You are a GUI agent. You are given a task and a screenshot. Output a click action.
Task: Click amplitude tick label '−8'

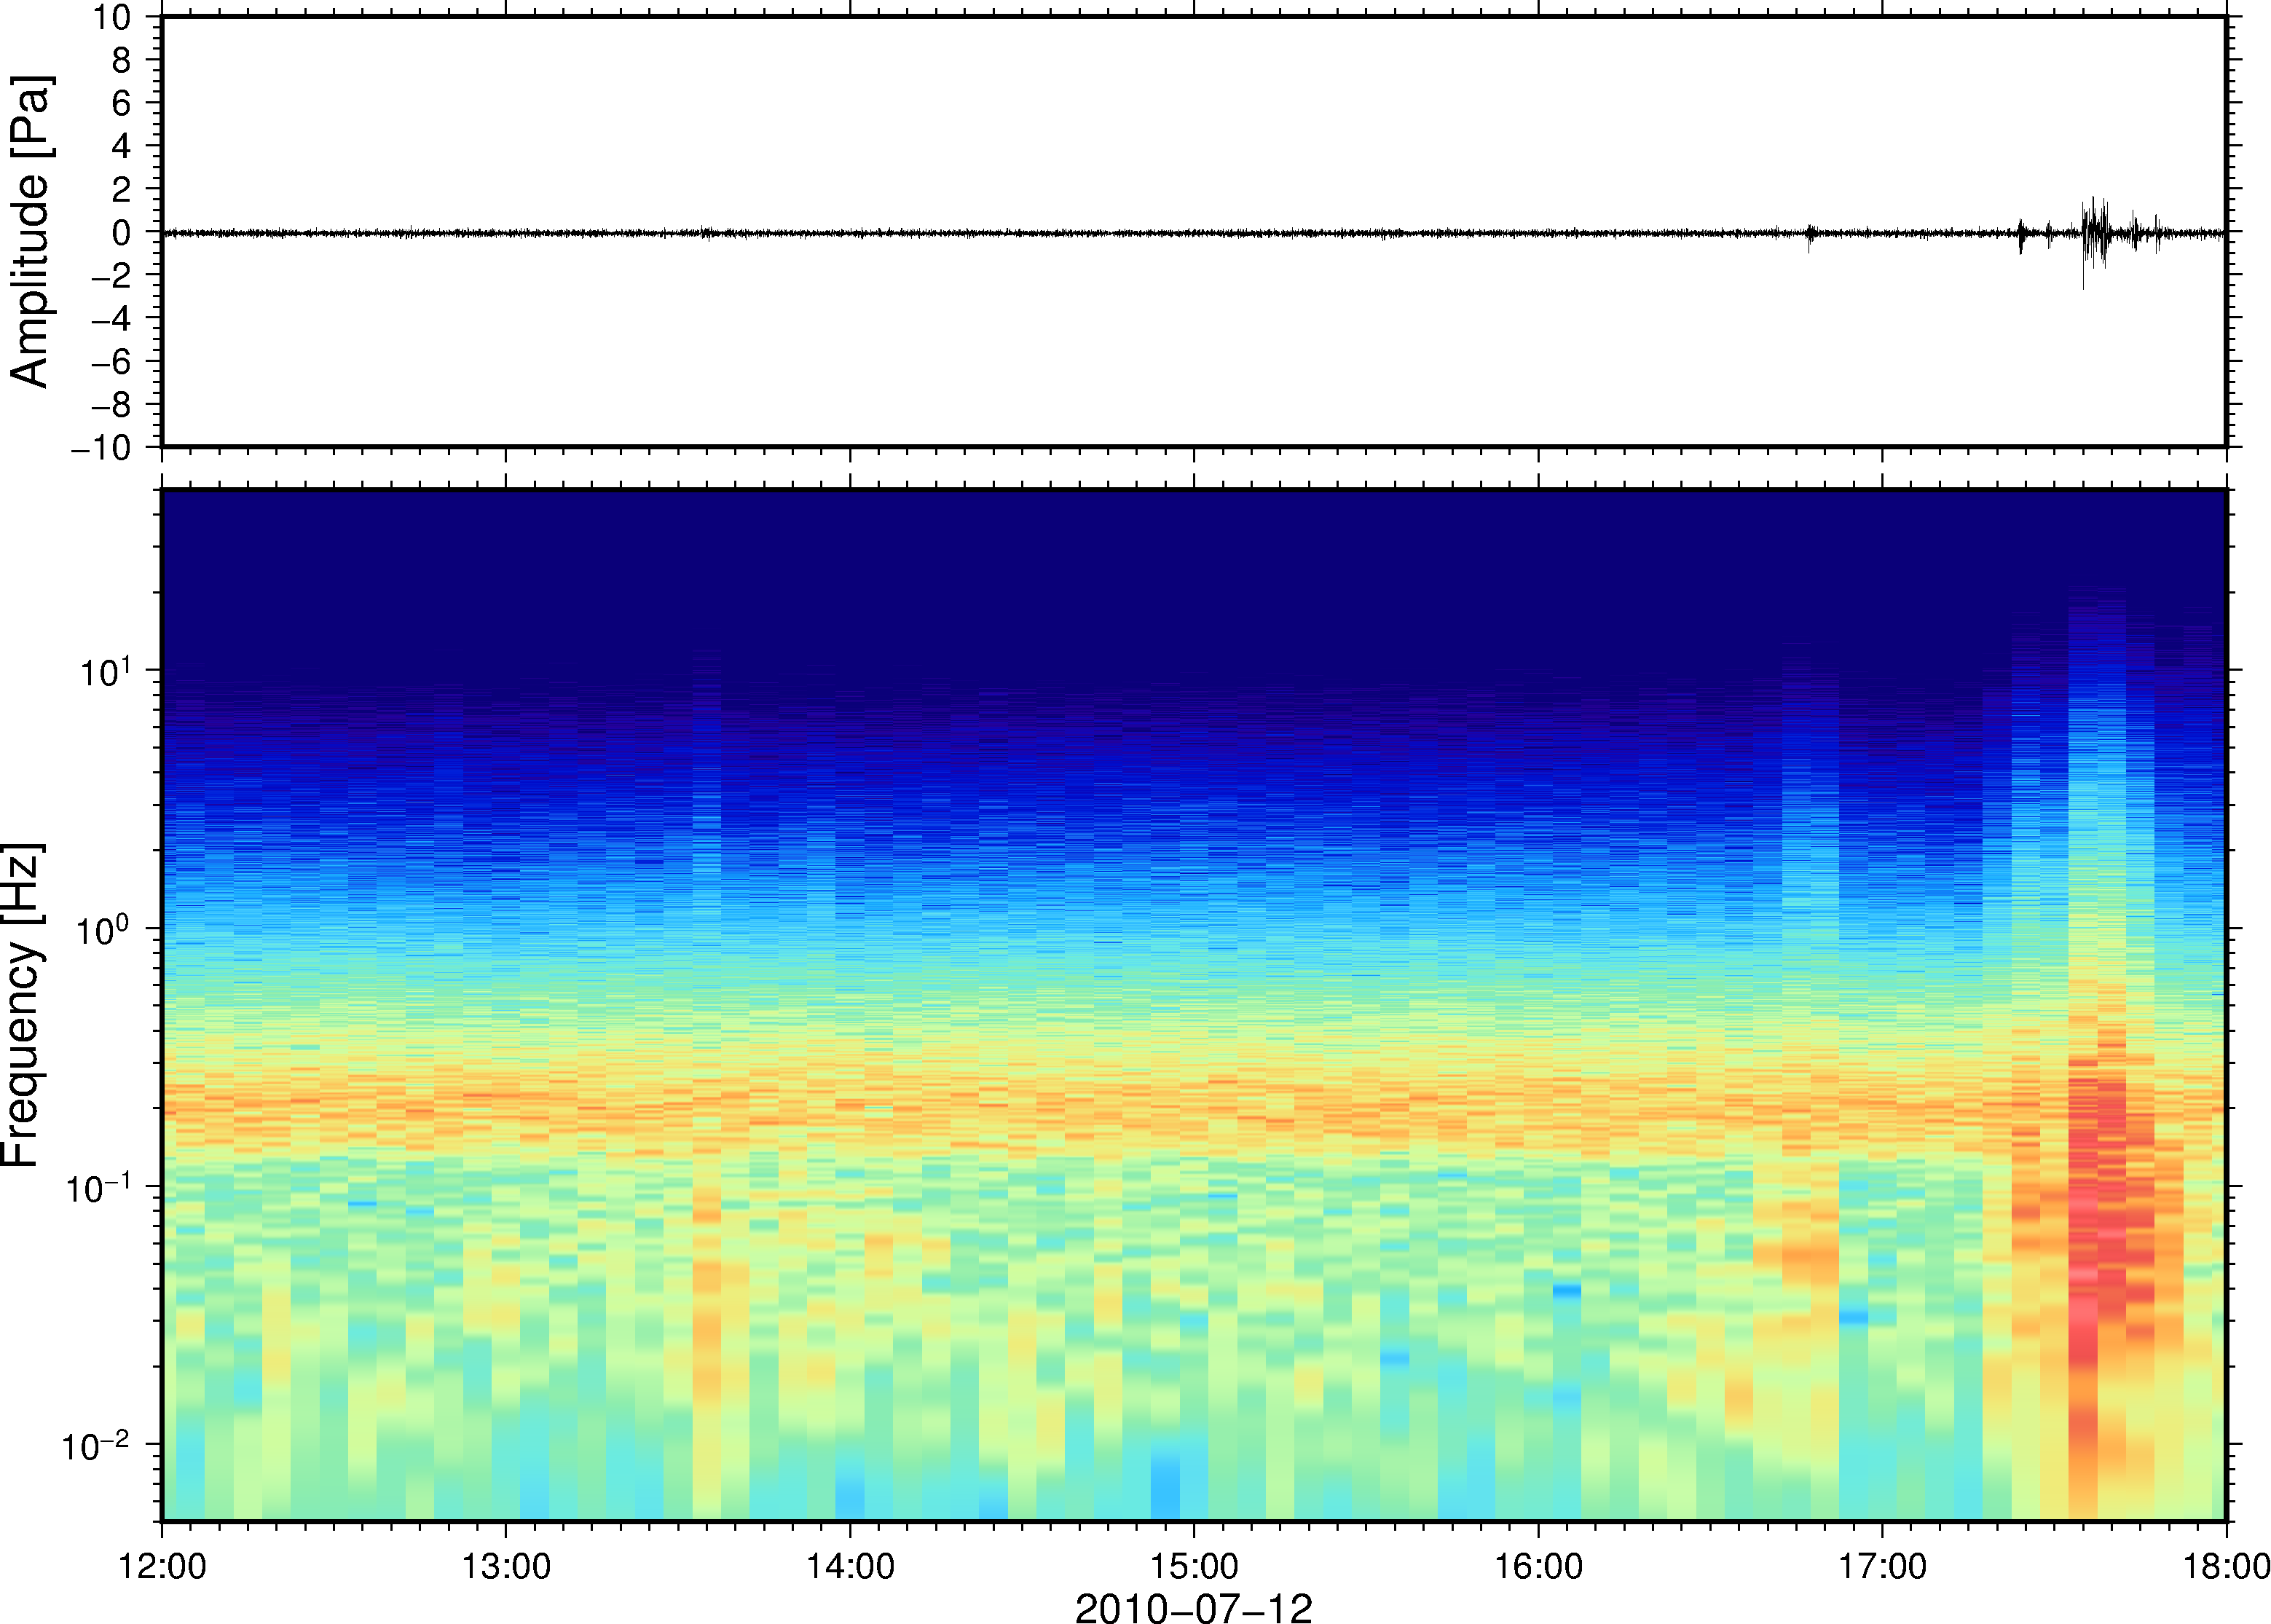coord(111,404)
